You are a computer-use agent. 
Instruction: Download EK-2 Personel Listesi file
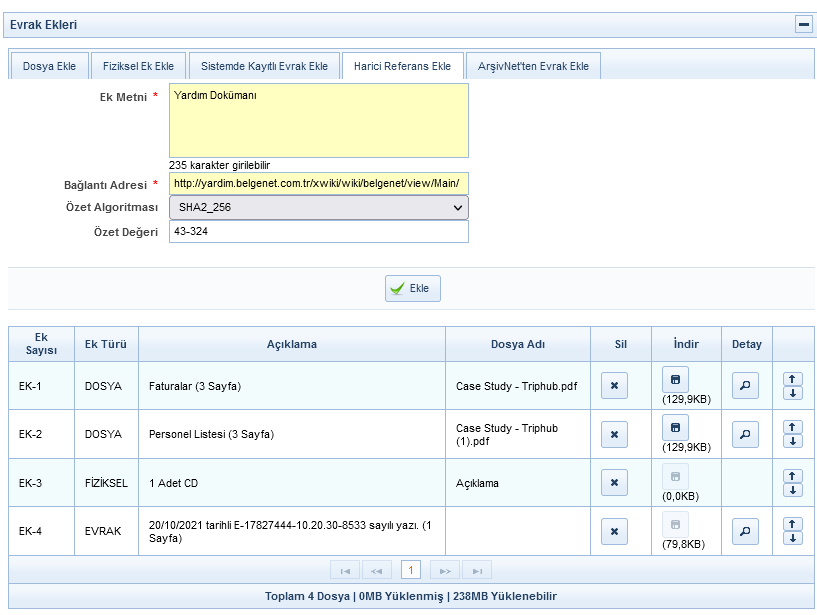point(675,428)
